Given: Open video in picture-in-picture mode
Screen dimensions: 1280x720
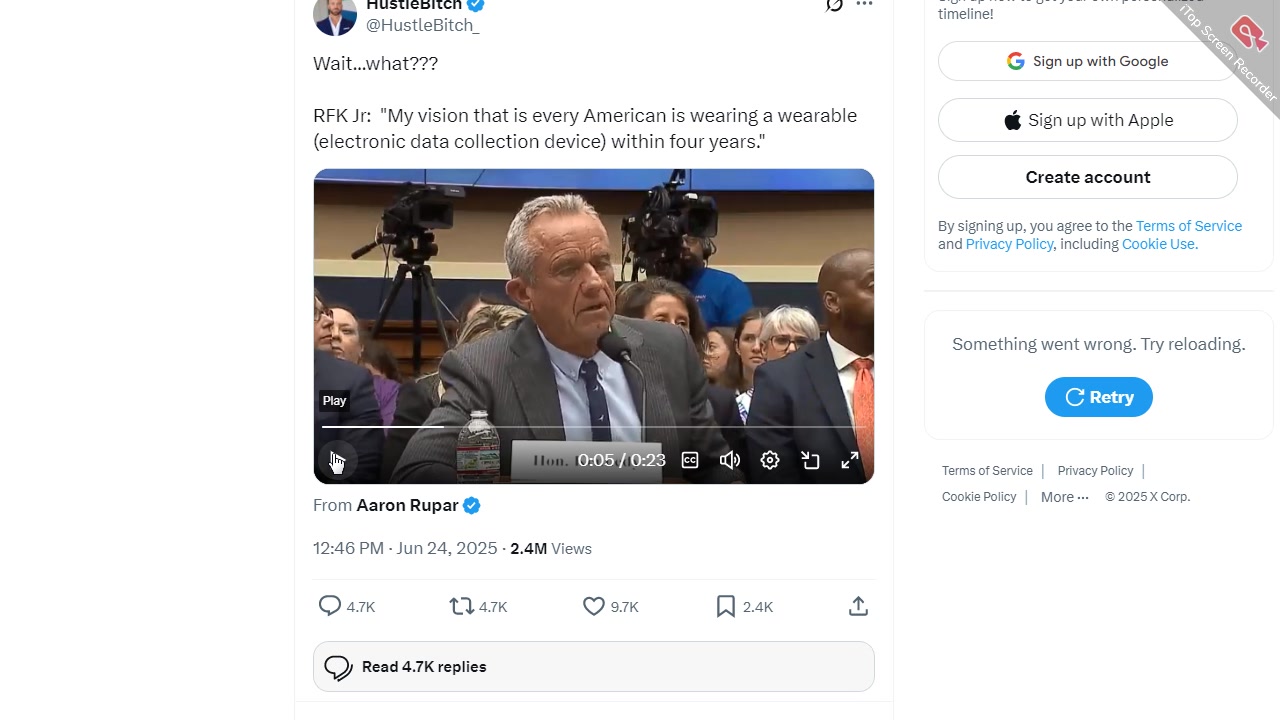Looking at the screenshot, I should 810,460.
